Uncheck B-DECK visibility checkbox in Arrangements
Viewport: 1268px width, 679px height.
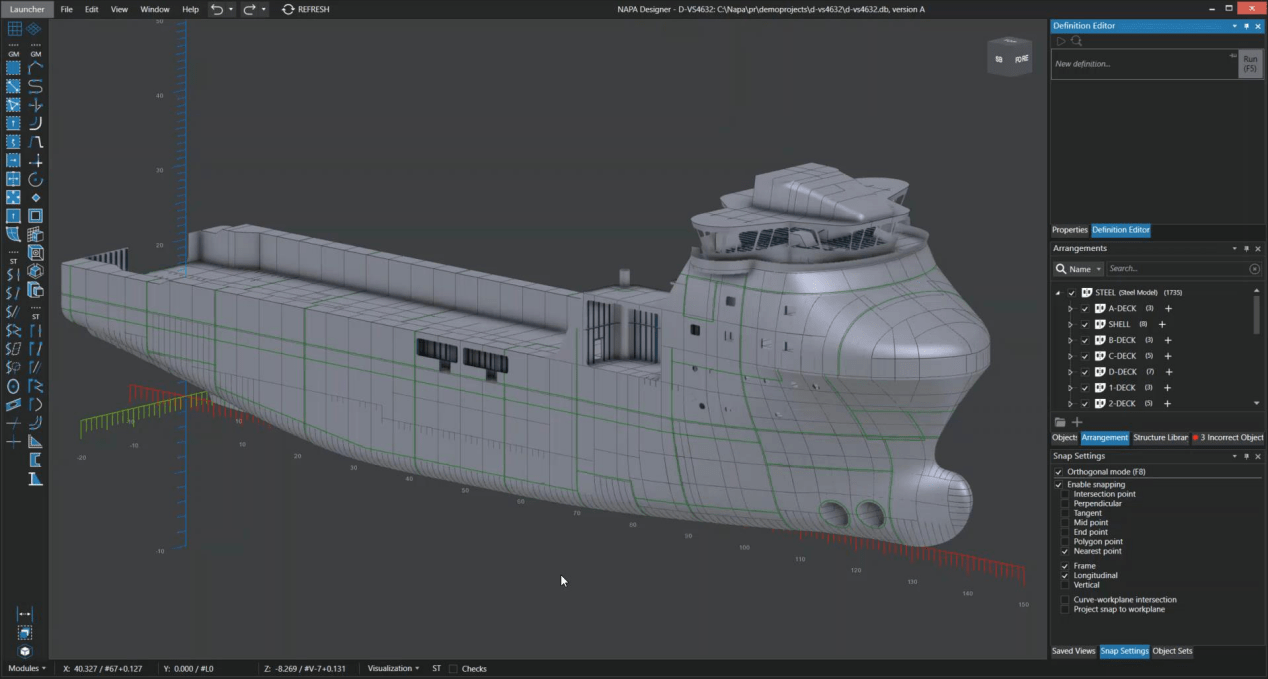[x=1085, y=340]
